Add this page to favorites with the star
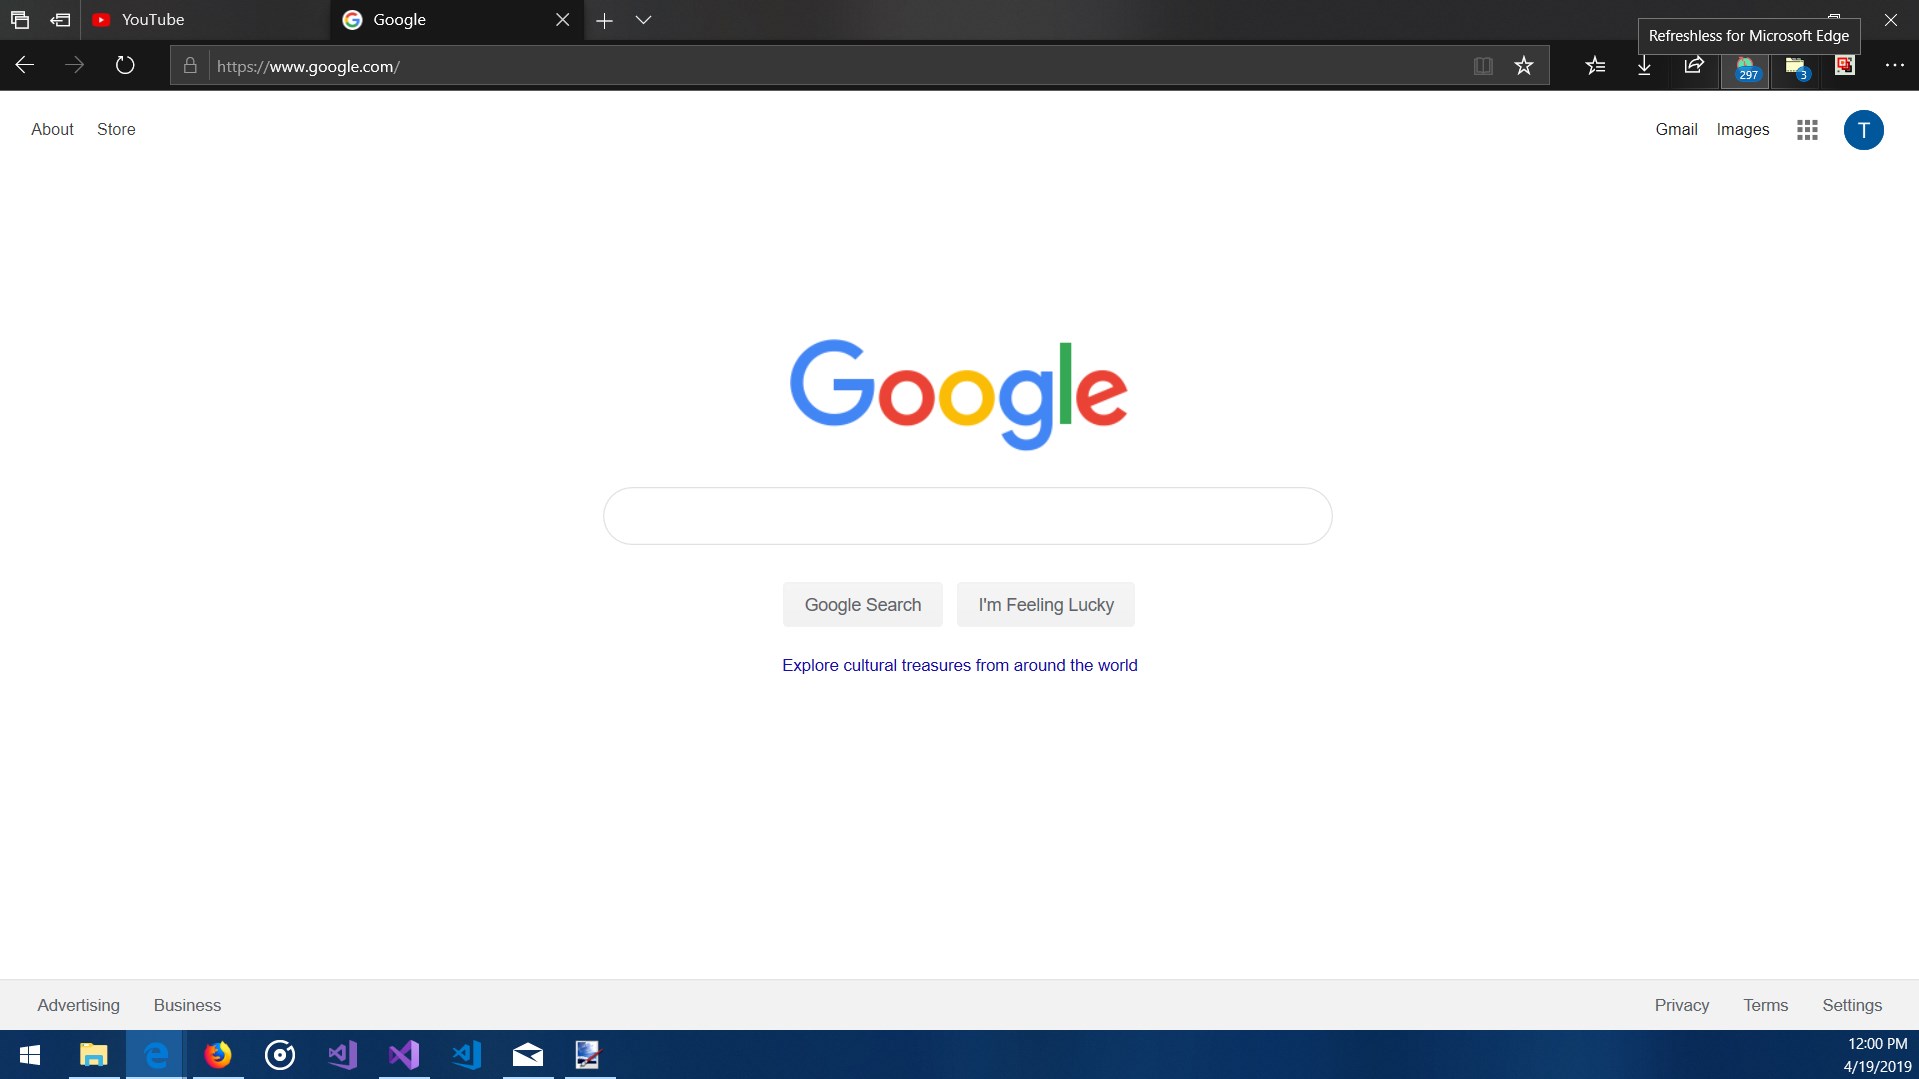 click(1524, 66)
